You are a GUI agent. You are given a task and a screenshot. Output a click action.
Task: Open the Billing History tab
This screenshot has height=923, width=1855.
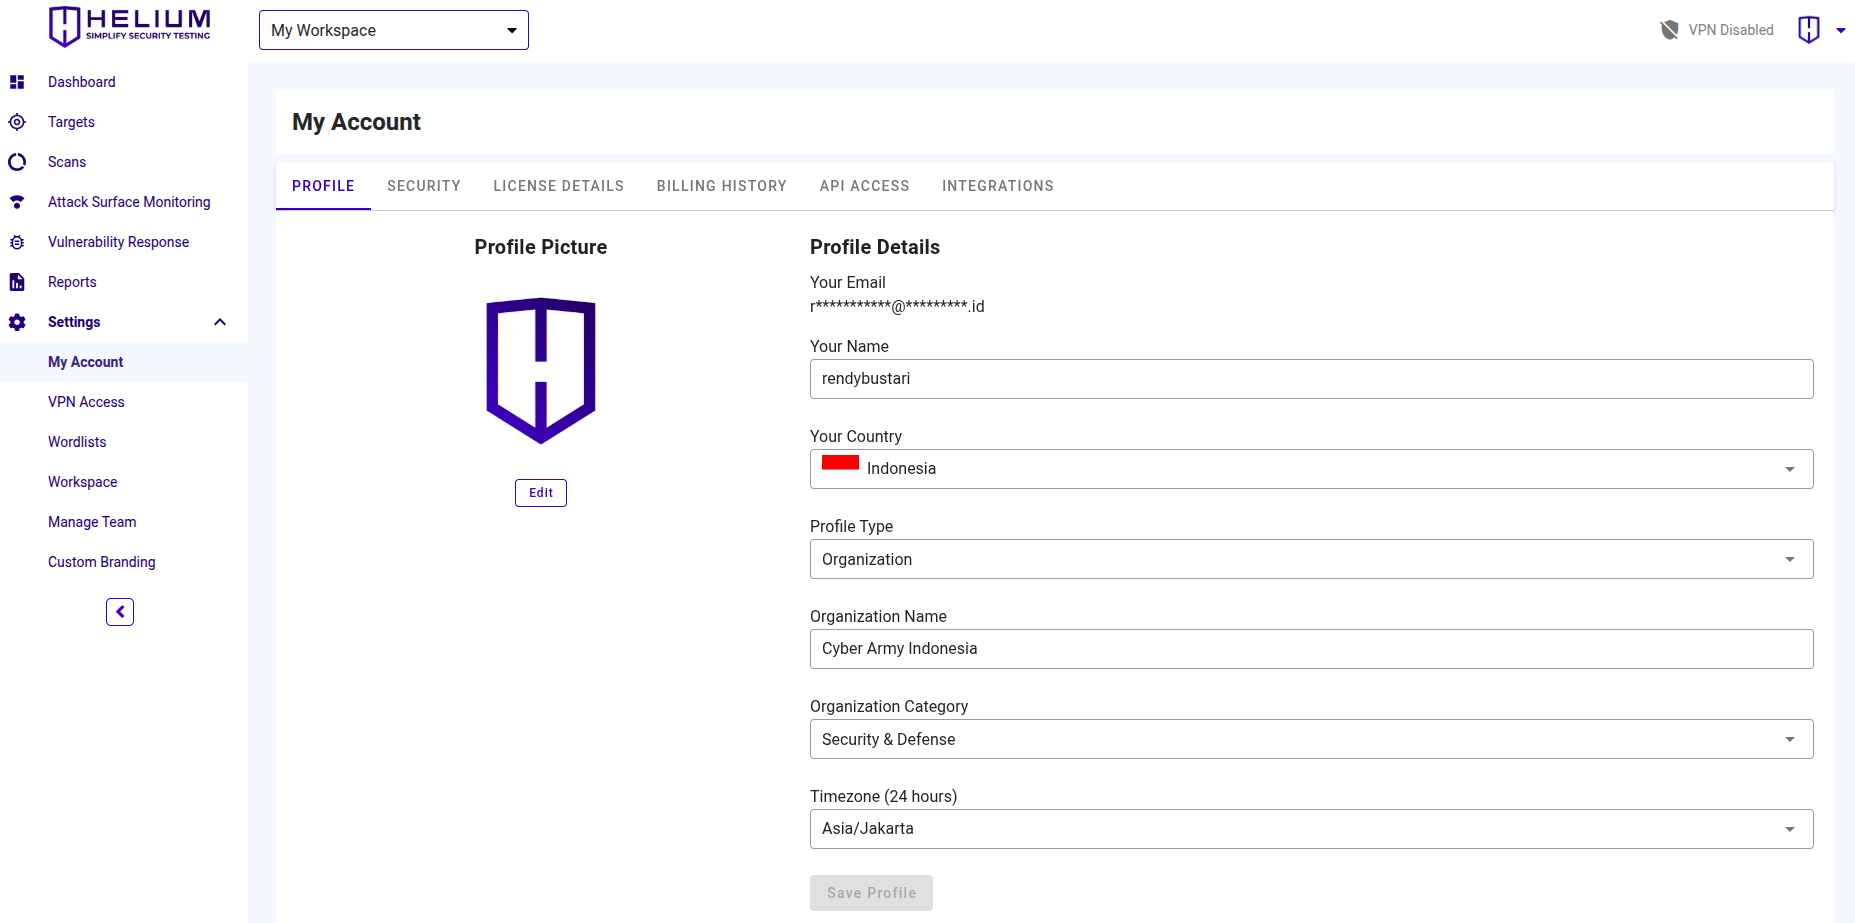(722, 185)
